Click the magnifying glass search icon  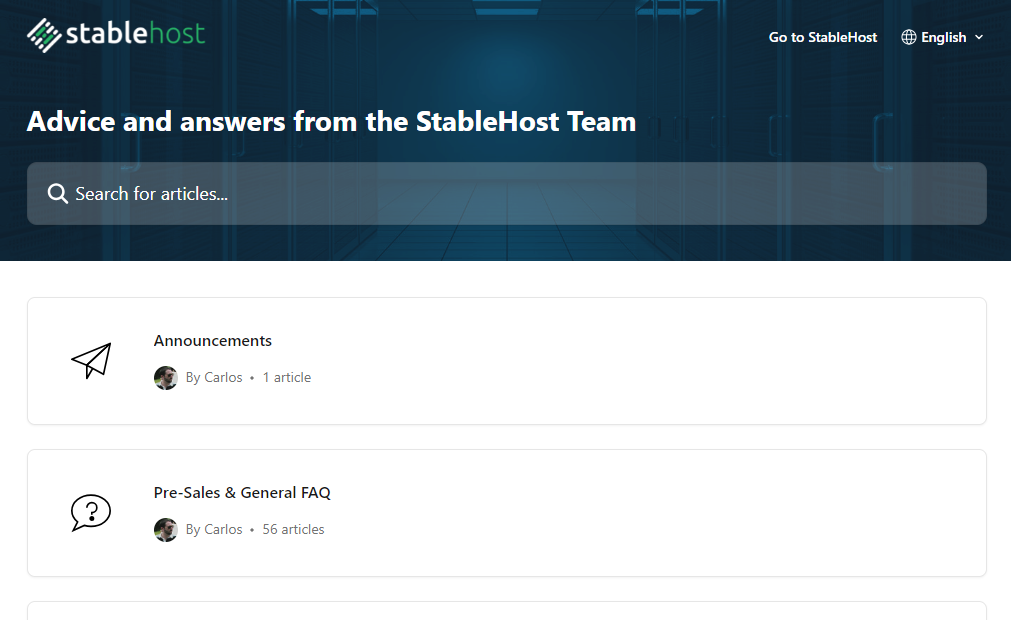pos(58,194)
